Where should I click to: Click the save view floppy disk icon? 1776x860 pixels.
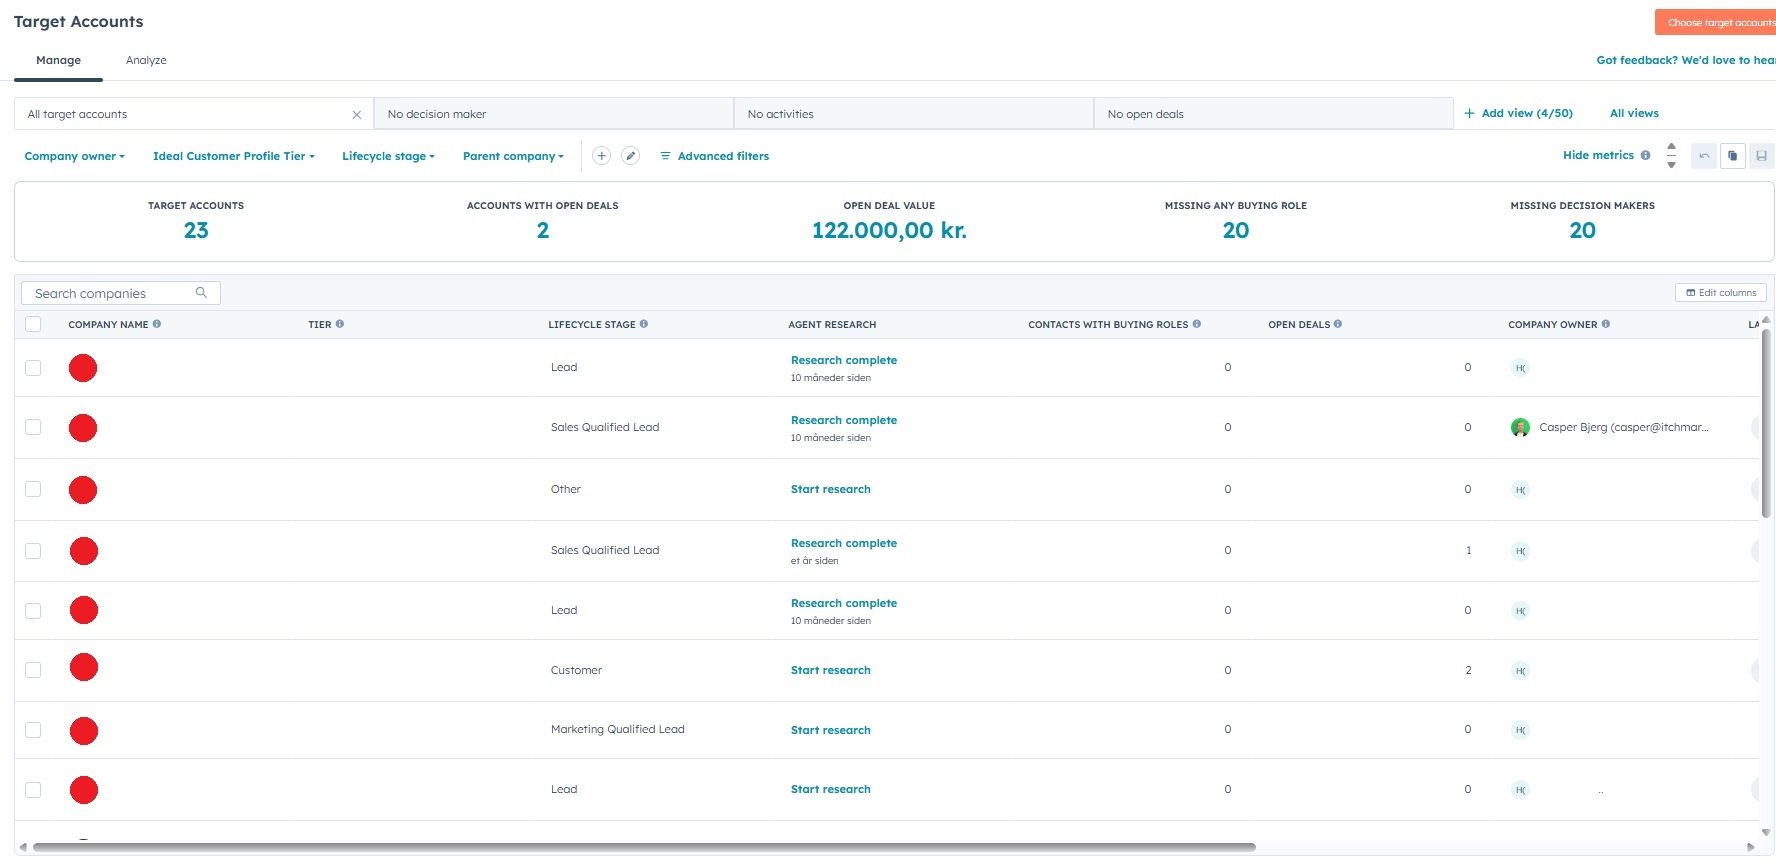(x=1761, y=156)
